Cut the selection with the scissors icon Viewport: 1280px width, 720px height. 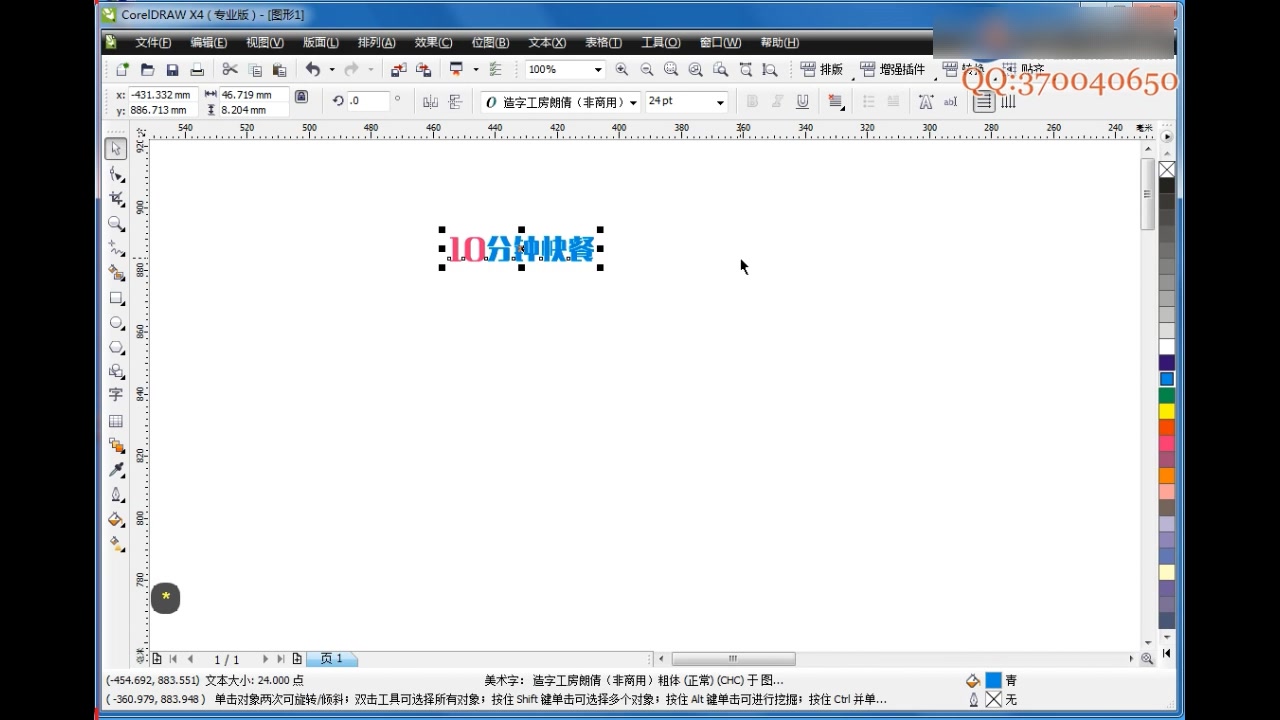point(230,70)
